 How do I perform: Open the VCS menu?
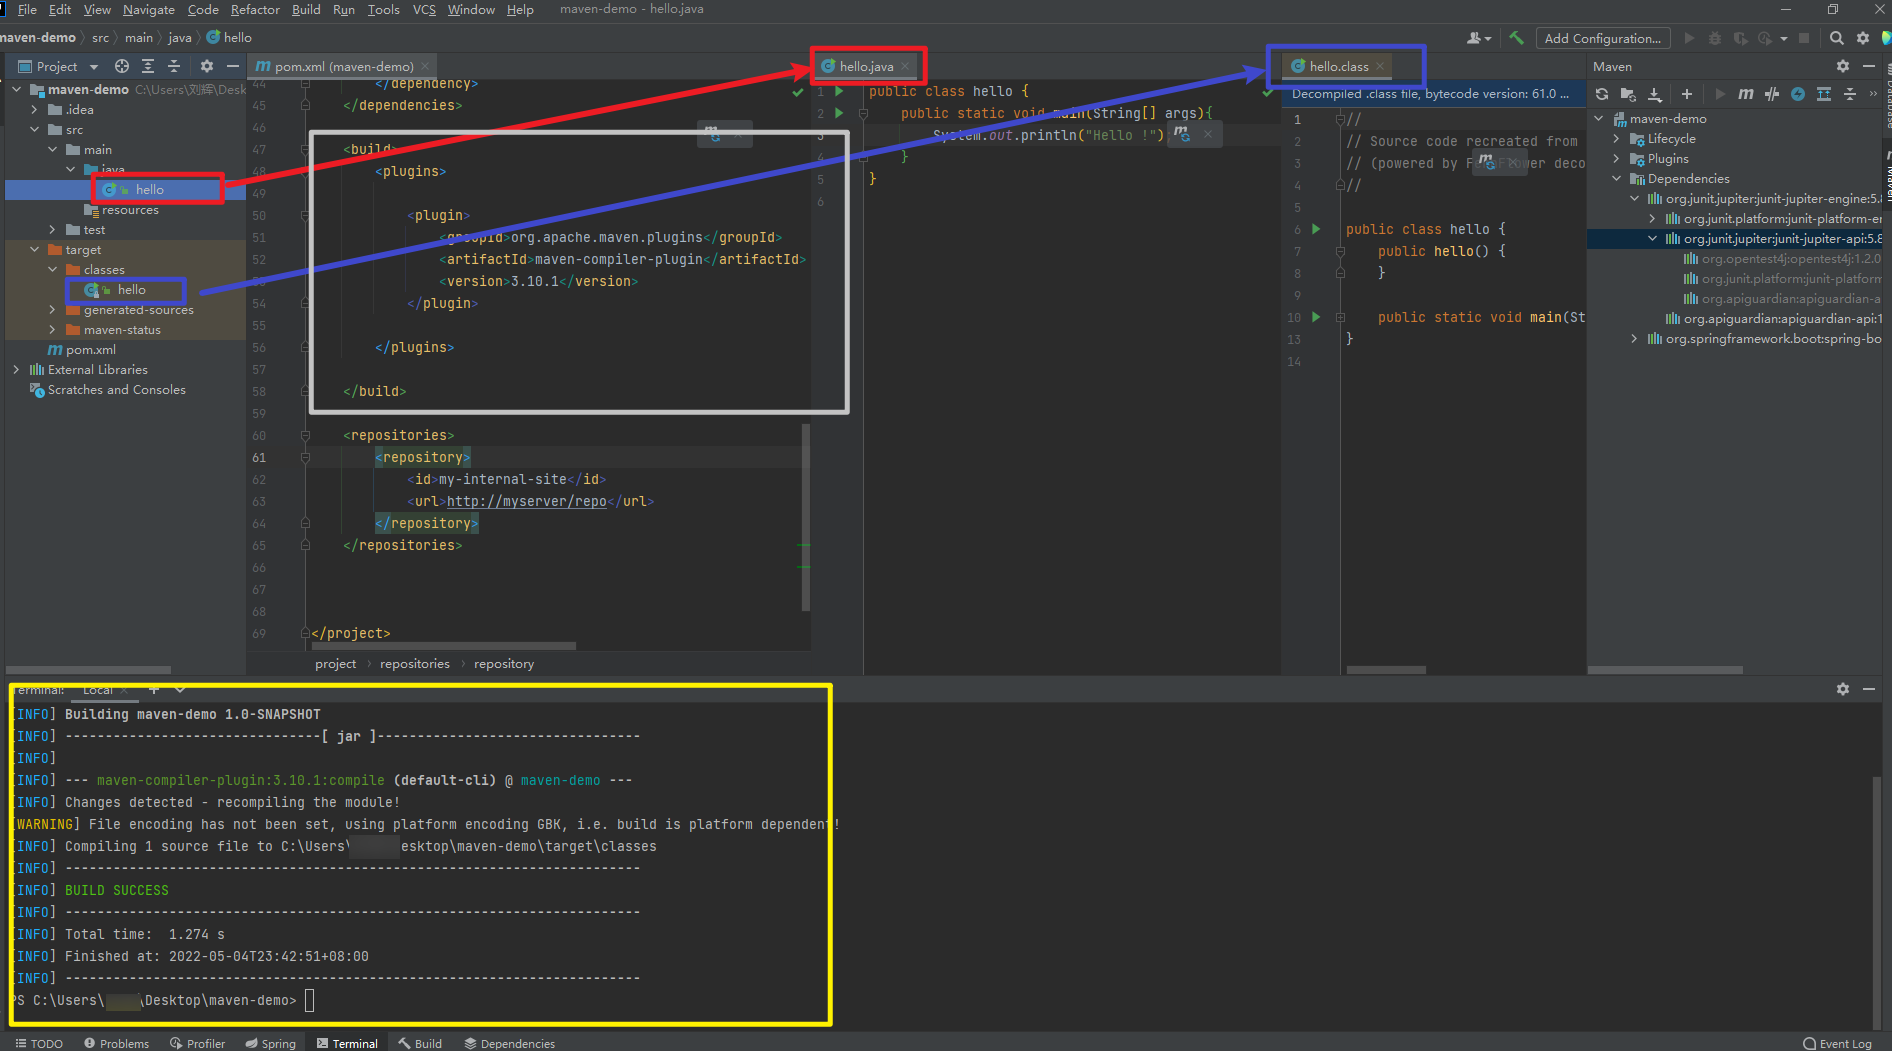[x=424, y=9]
